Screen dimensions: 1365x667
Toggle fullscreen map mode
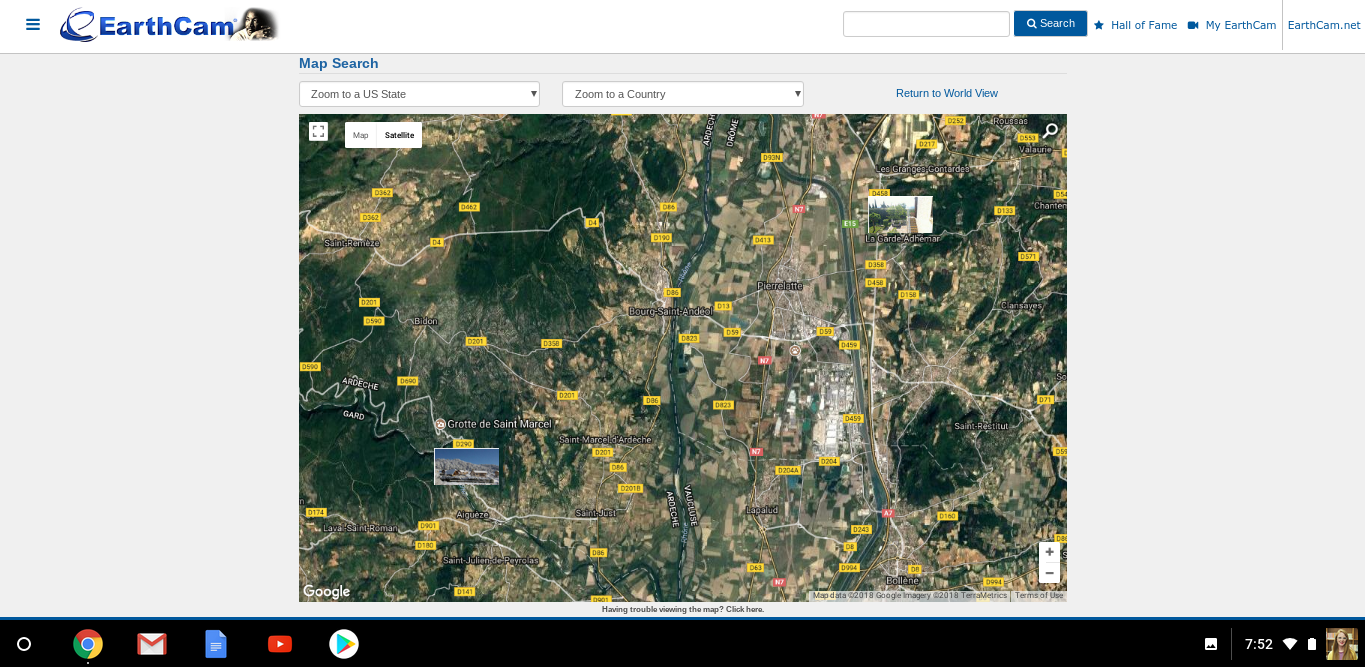click(x=318, y=131)
